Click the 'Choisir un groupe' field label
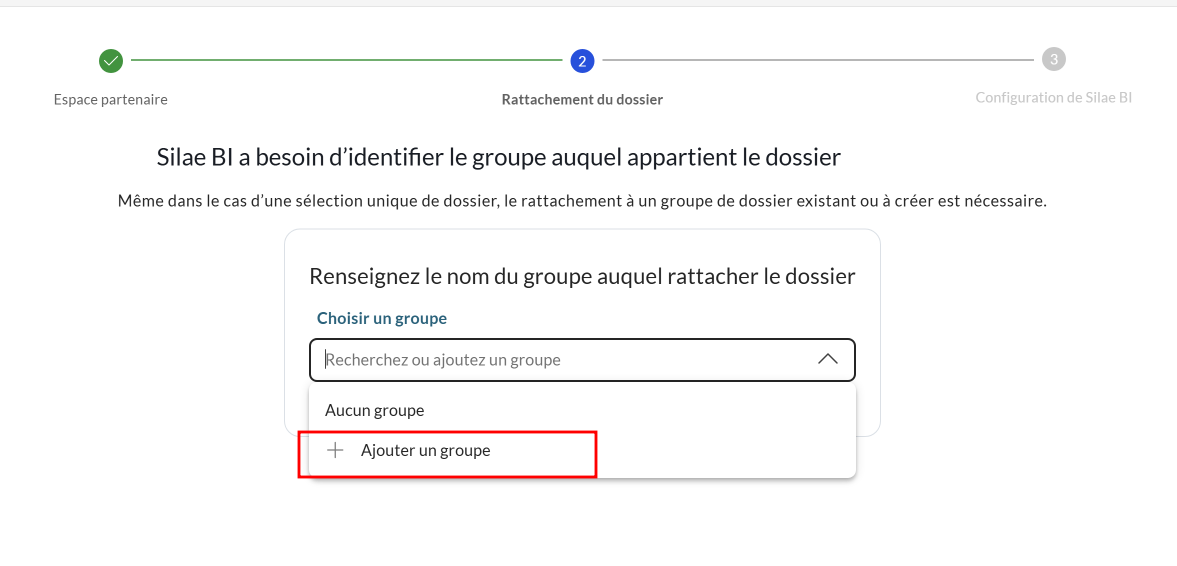1177x566 pixels. pyautogui.click(x=381, y=318)
